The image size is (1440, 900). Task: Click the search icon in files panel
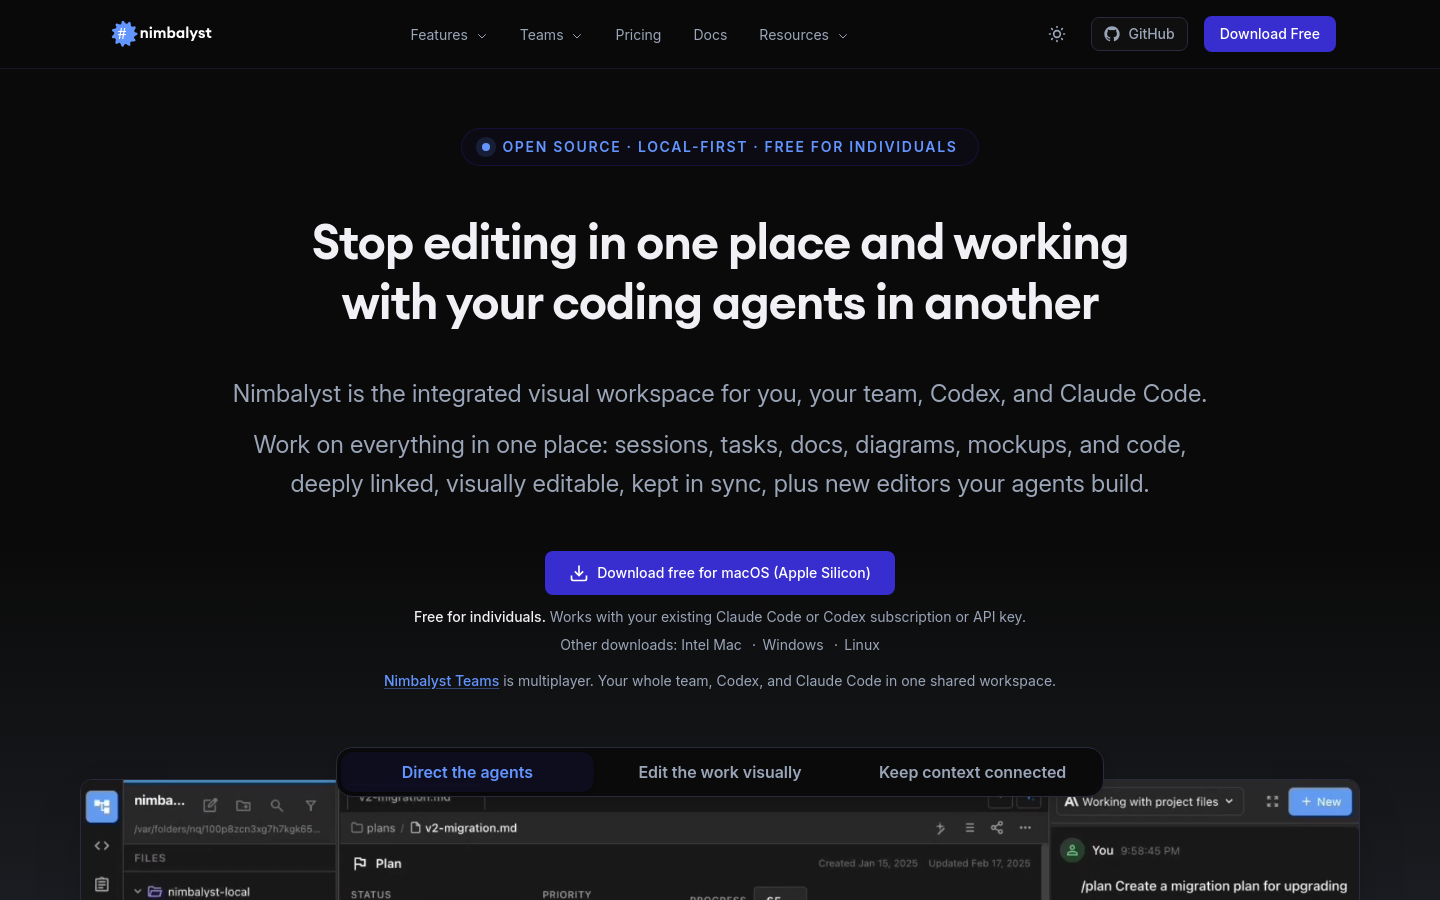point(277,805)
